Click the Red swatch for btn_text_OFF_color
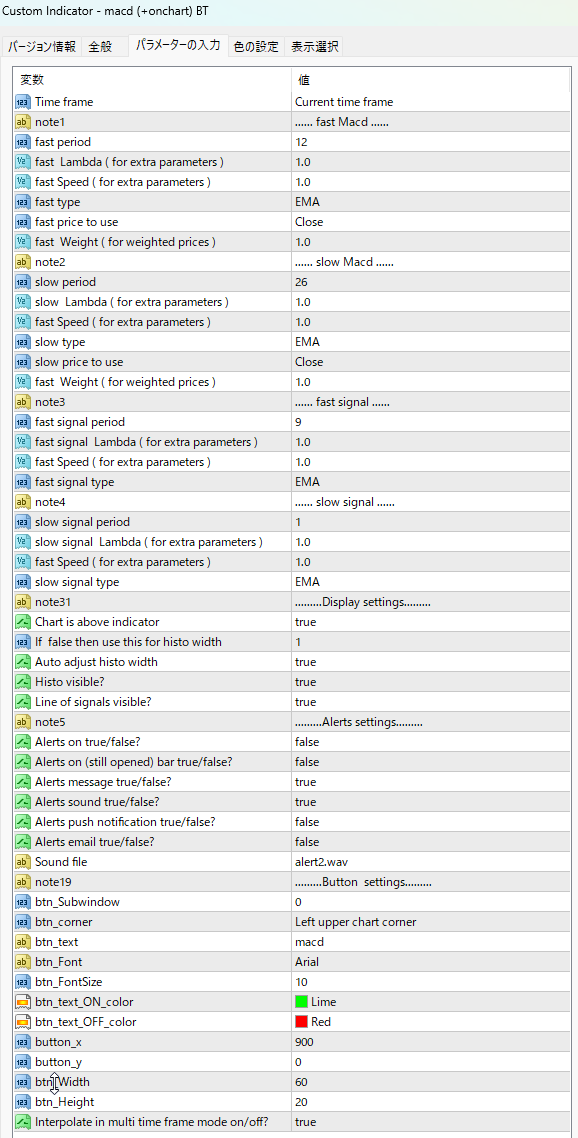Viewport: 578px width, 1138px height. click(x=301, y=1022)
